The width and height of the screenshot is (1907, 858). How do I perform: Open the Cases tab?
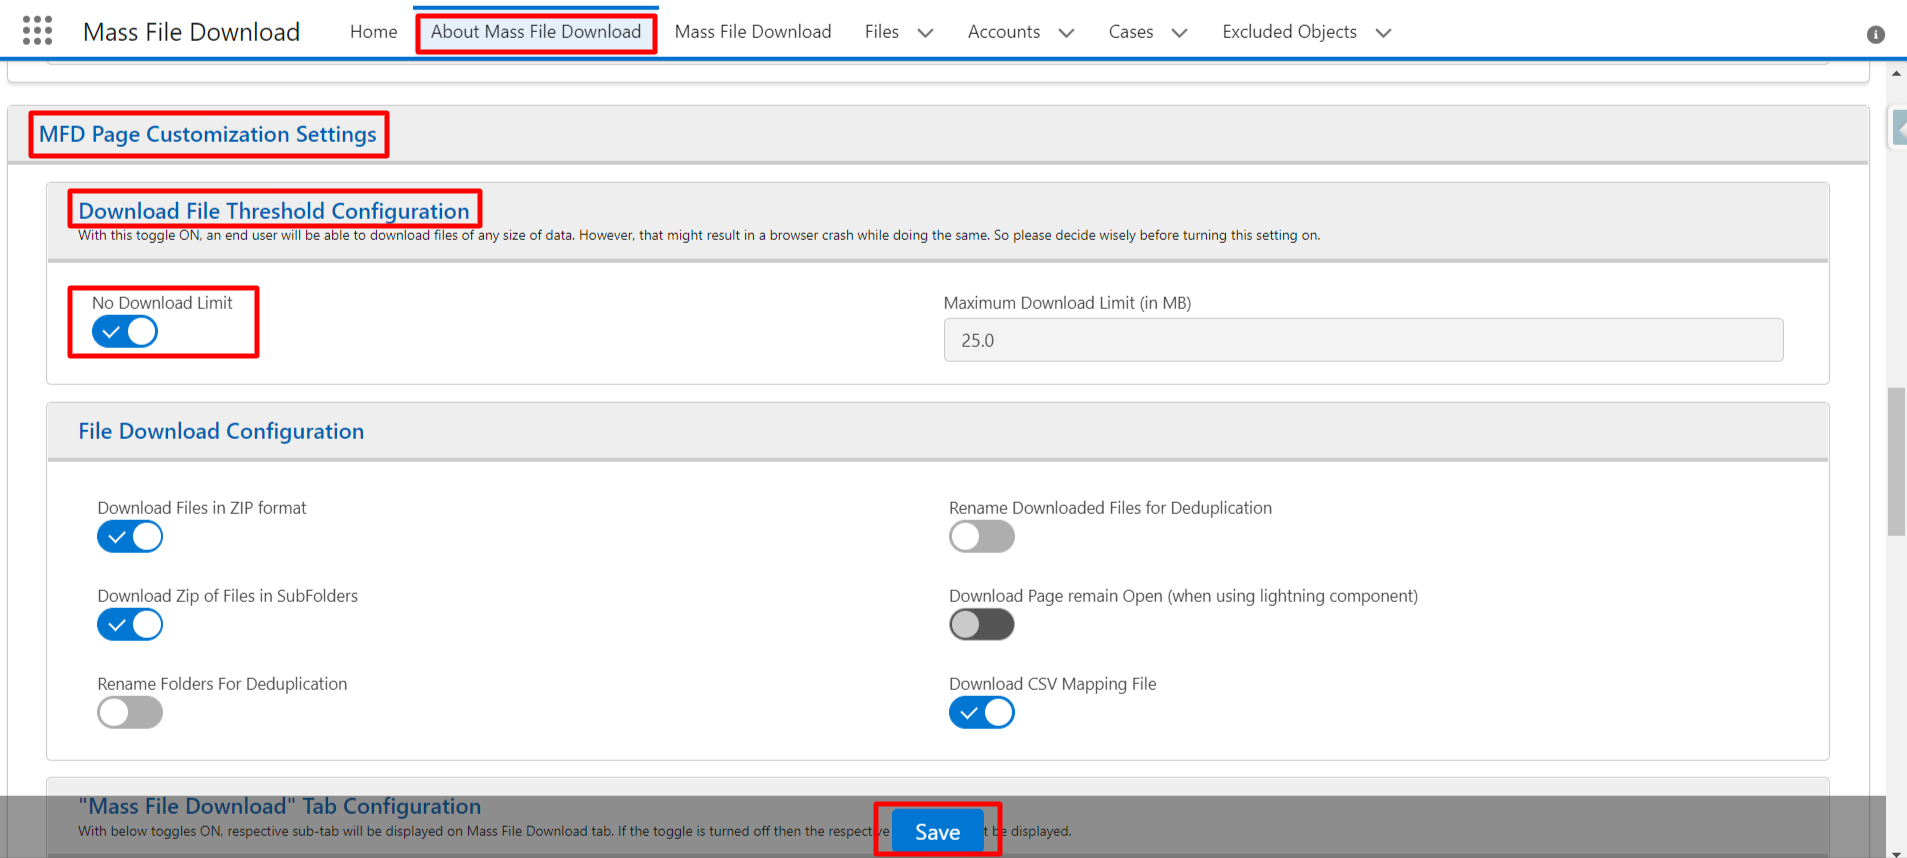(1131, 32)
